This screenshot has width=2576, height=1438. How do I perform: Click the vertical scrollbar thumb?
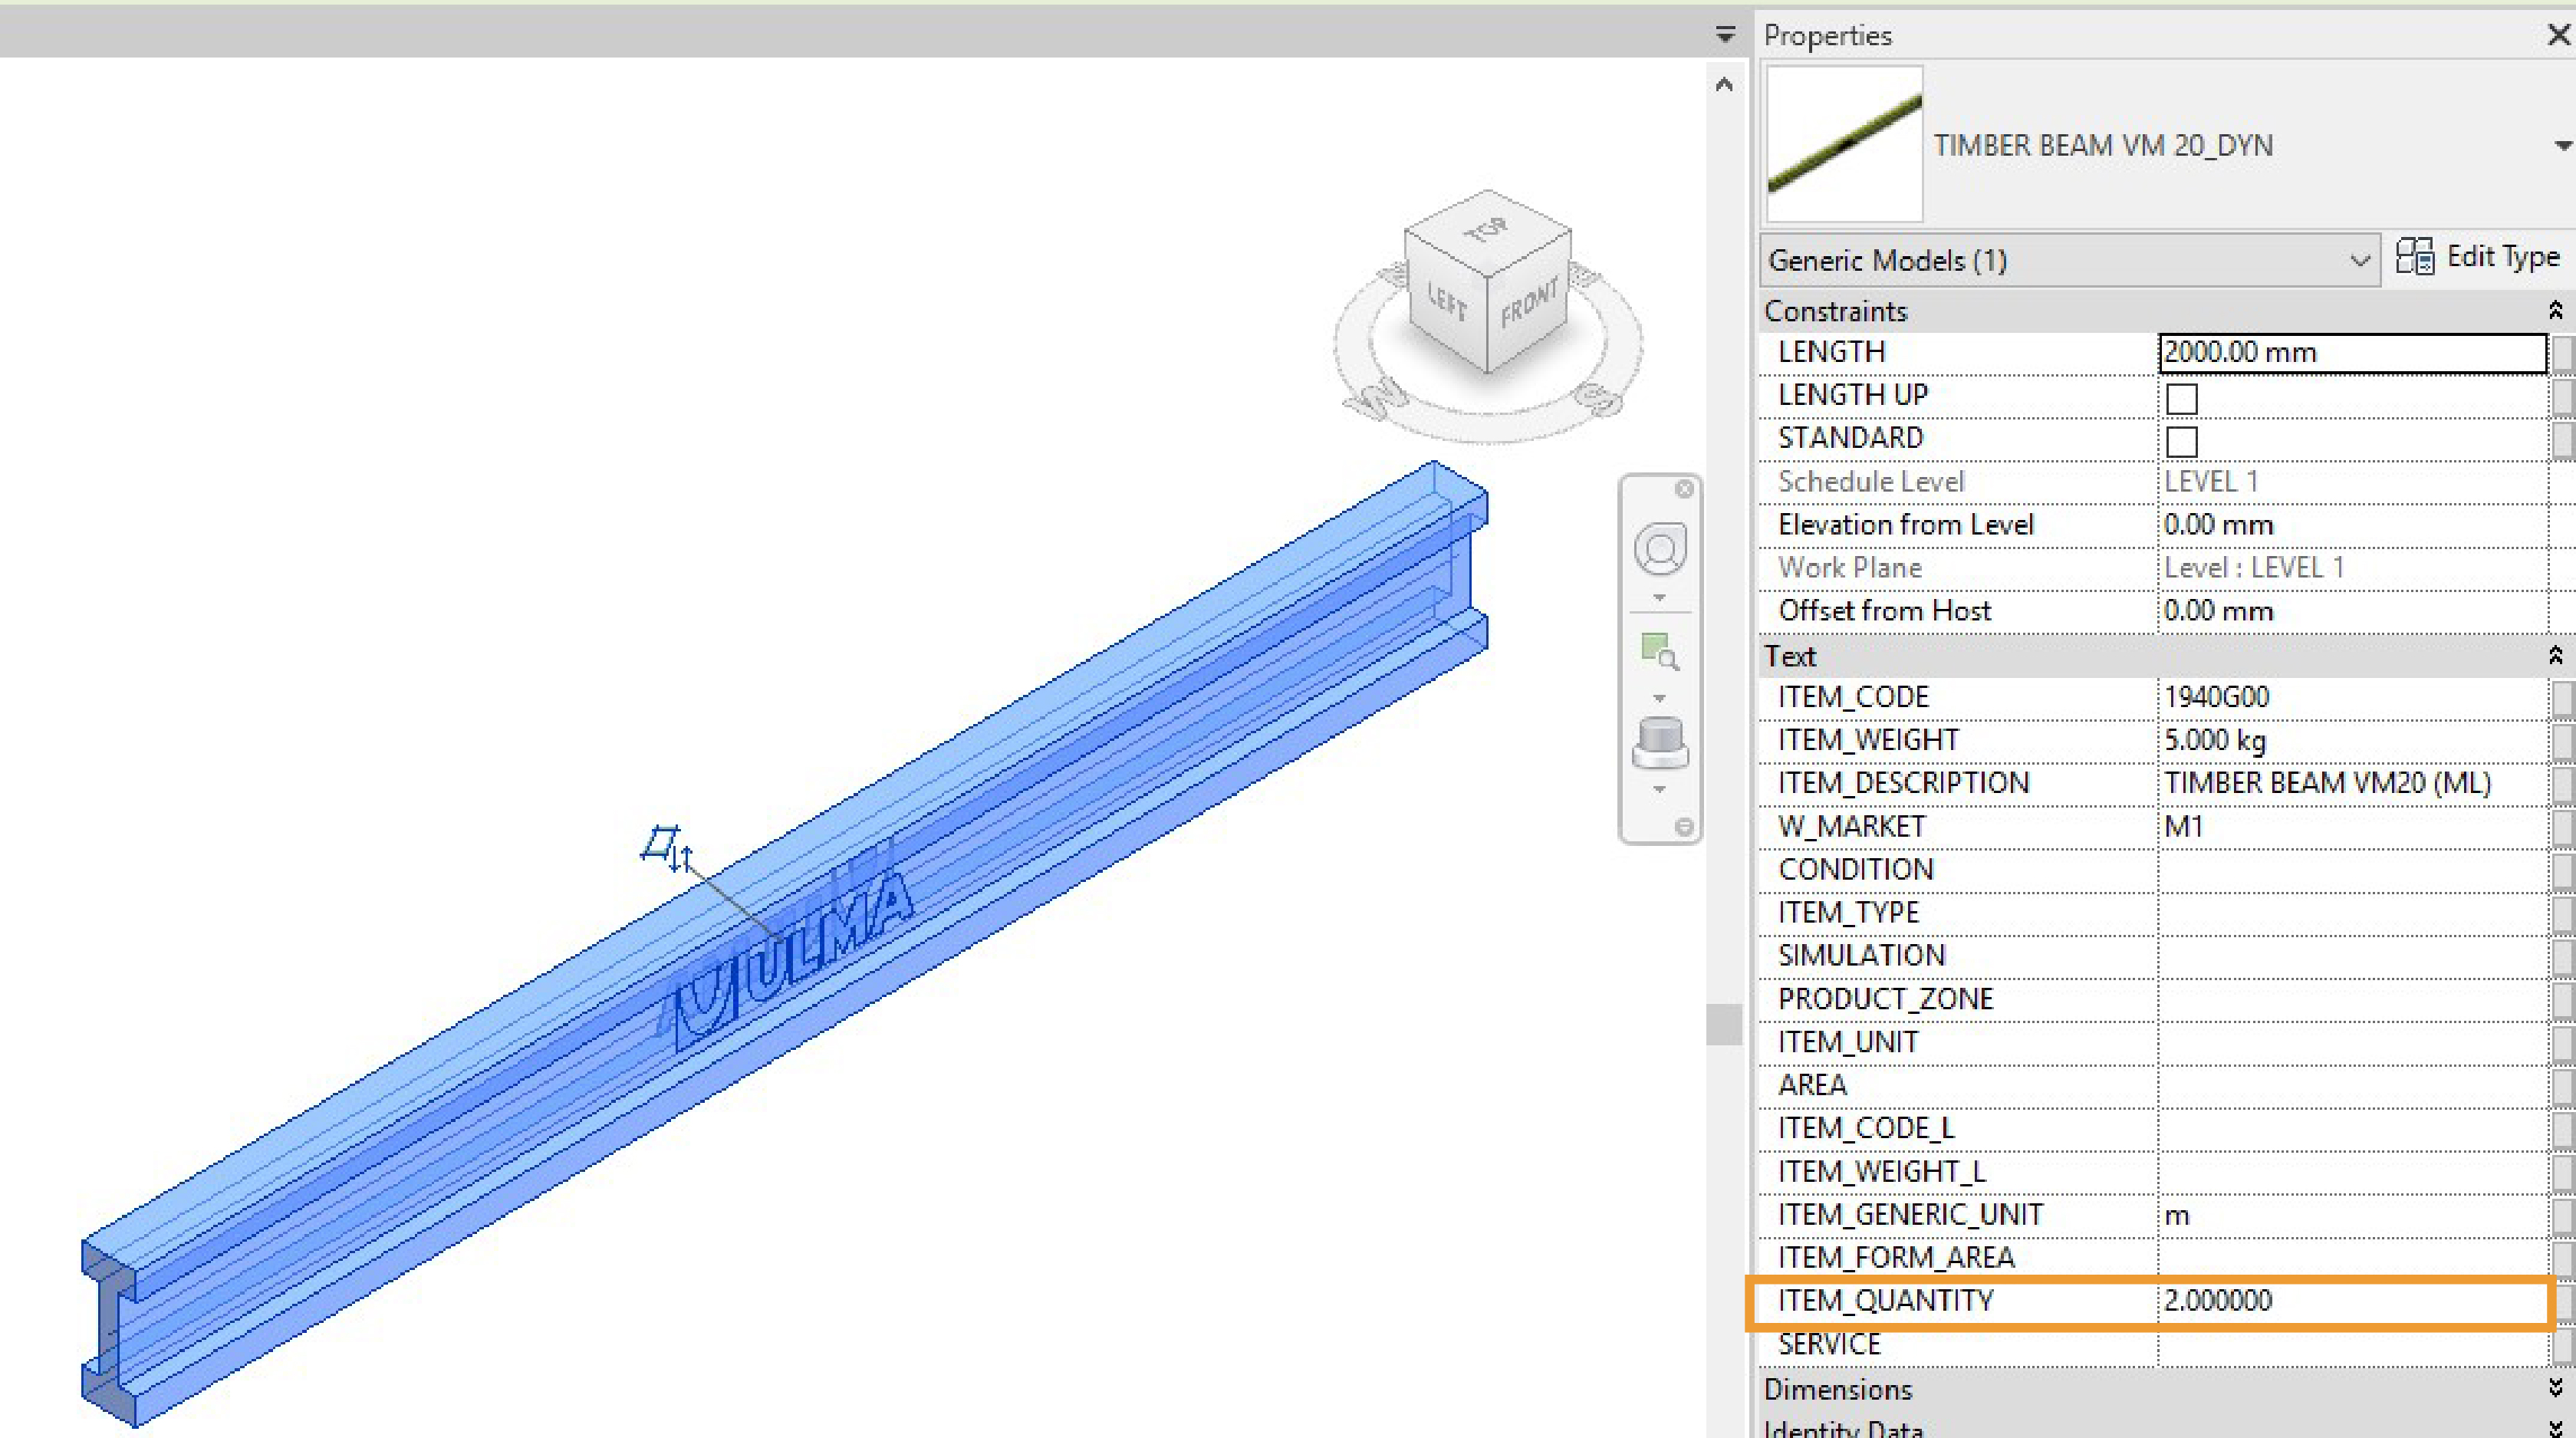pyautogui.click(x=1724, y=1024)
